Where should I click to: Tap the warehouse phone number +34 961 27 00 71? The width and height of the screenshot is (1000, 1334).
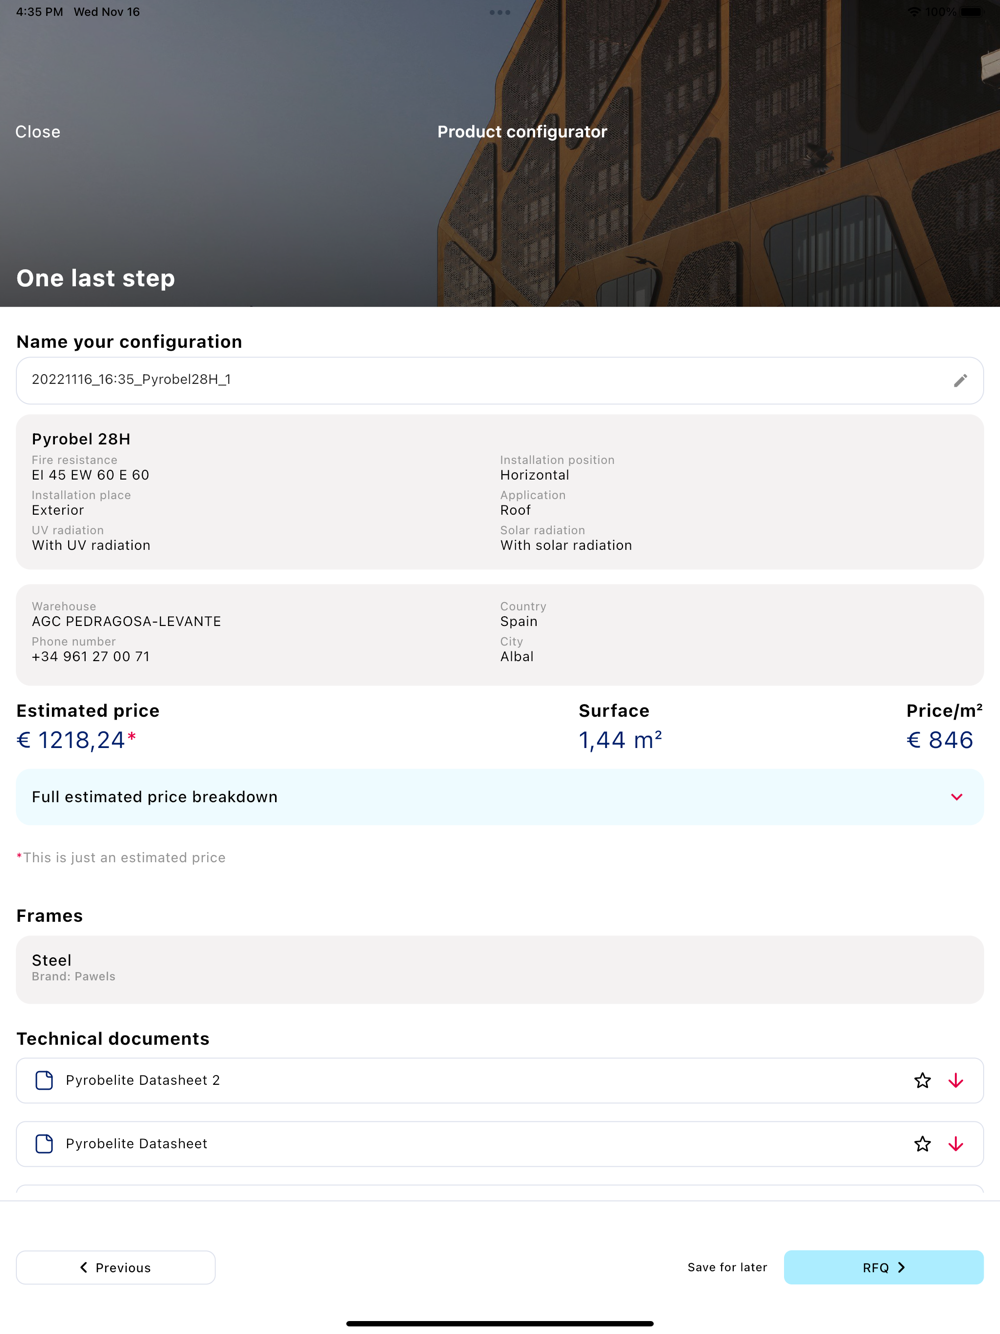pos(91,657)
